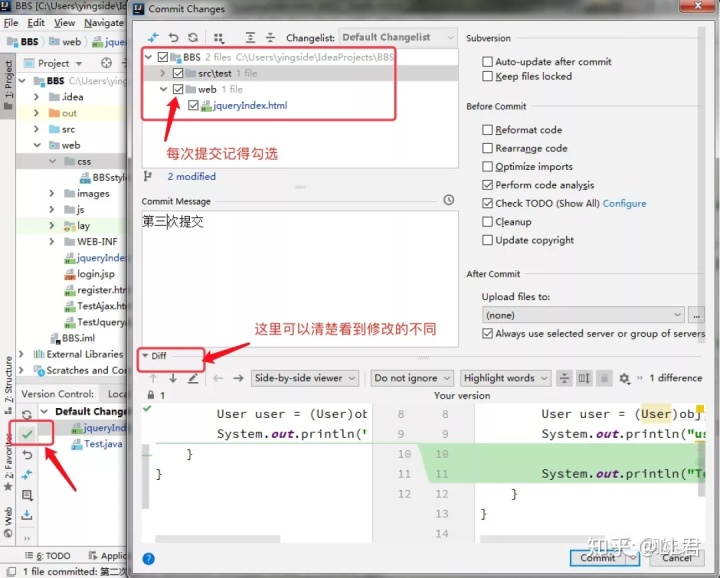
Task: Open the Structure side tab
Action: point(8,384)
